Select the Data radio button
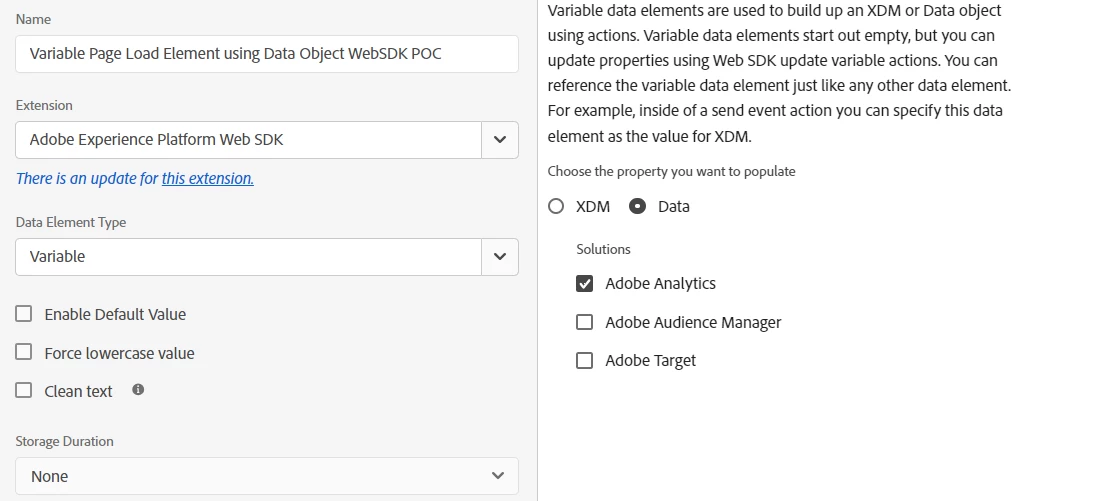 [x=638, y=207]
